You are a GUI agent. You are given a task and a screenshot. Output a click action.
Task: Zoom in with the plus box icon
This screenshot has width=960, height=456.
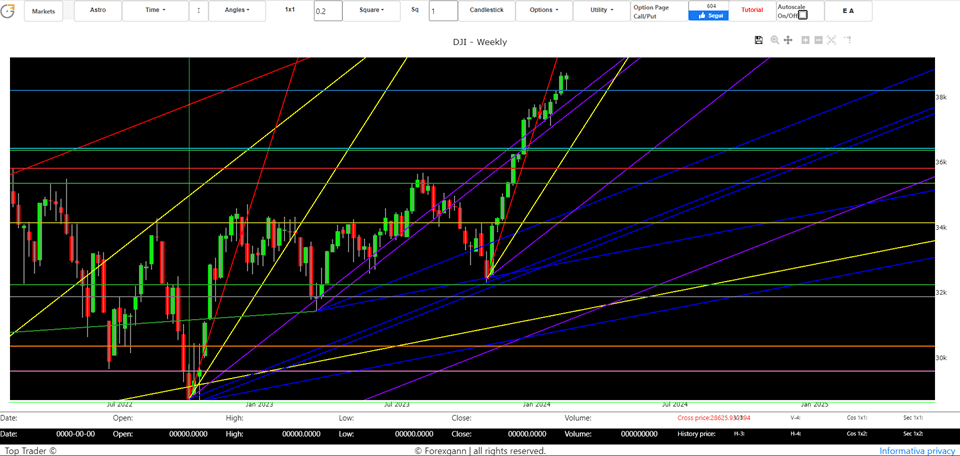point(805,40)
